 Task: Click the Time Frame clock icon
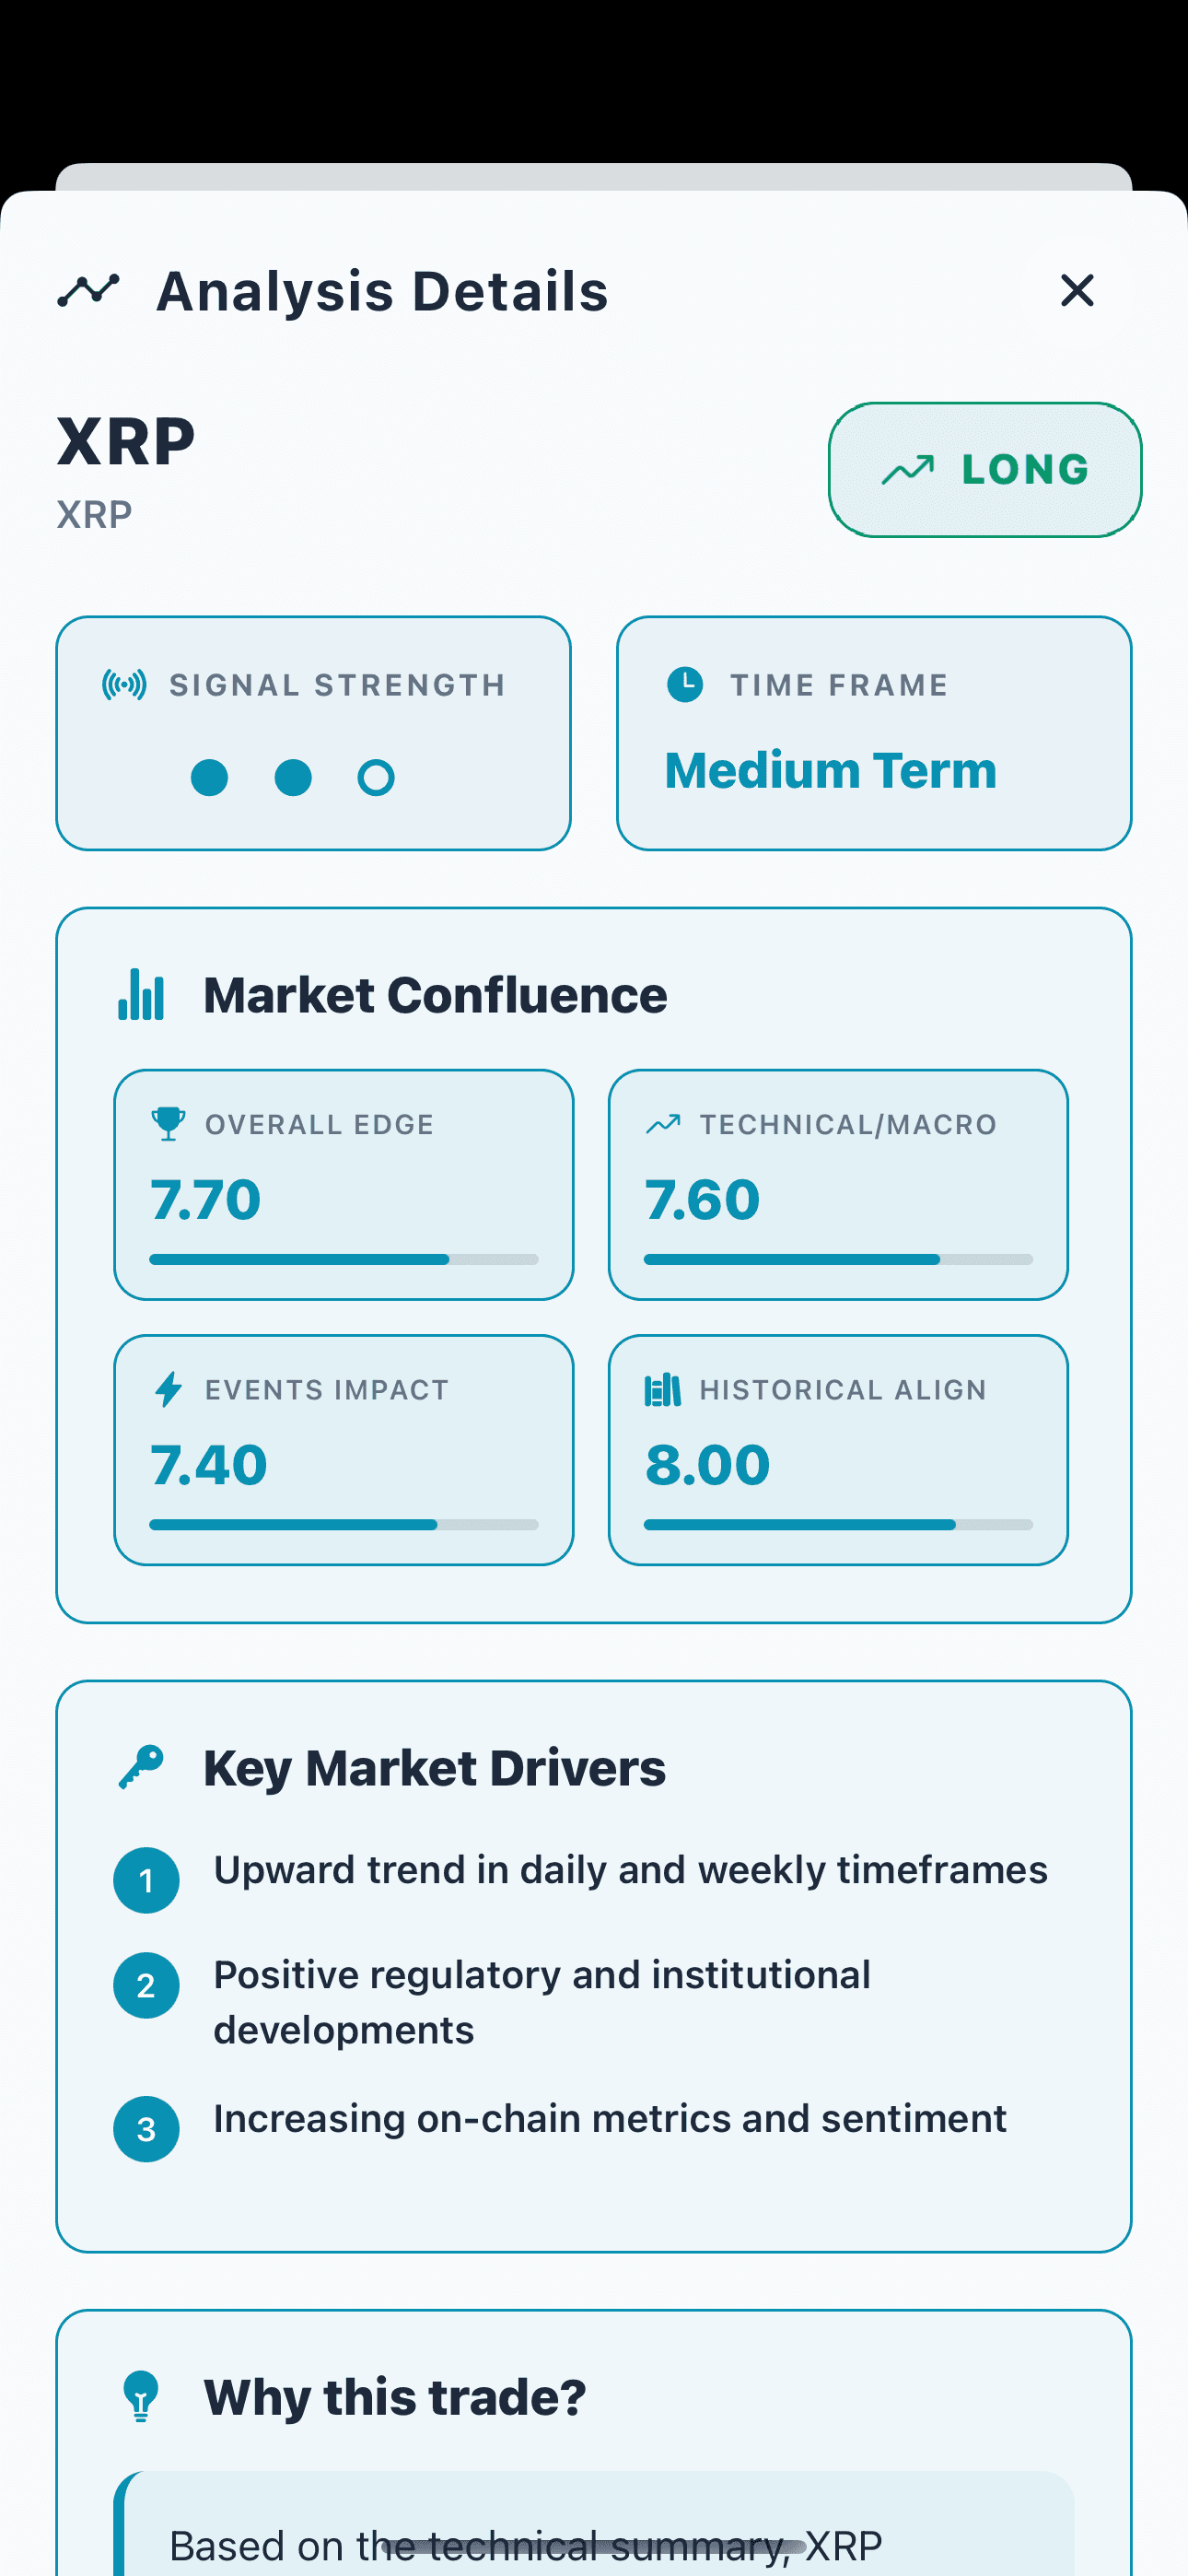point(685,685)
